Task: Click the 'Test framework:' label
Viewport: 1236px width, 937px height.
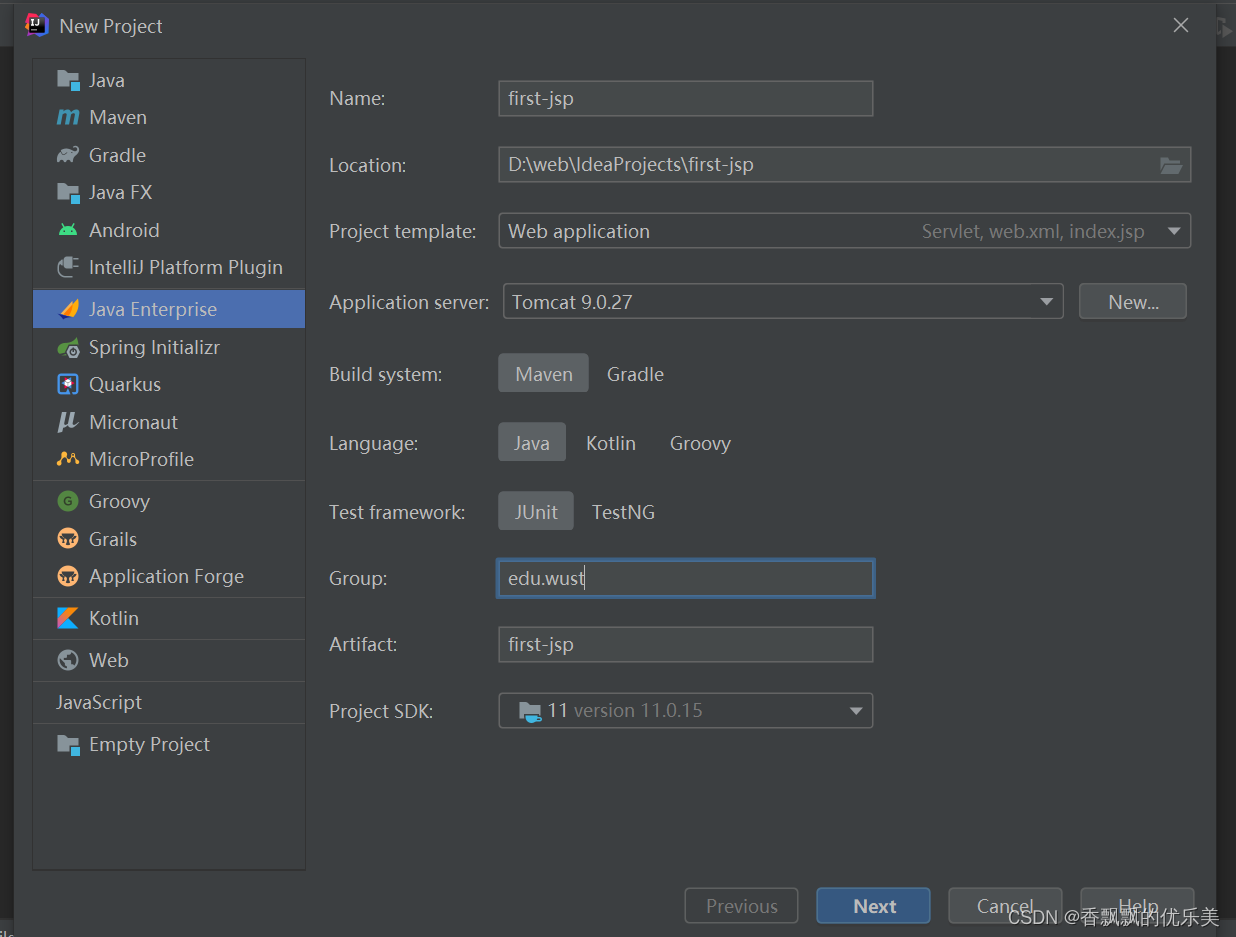Action: pyautogui.click(x=397, y=512)
